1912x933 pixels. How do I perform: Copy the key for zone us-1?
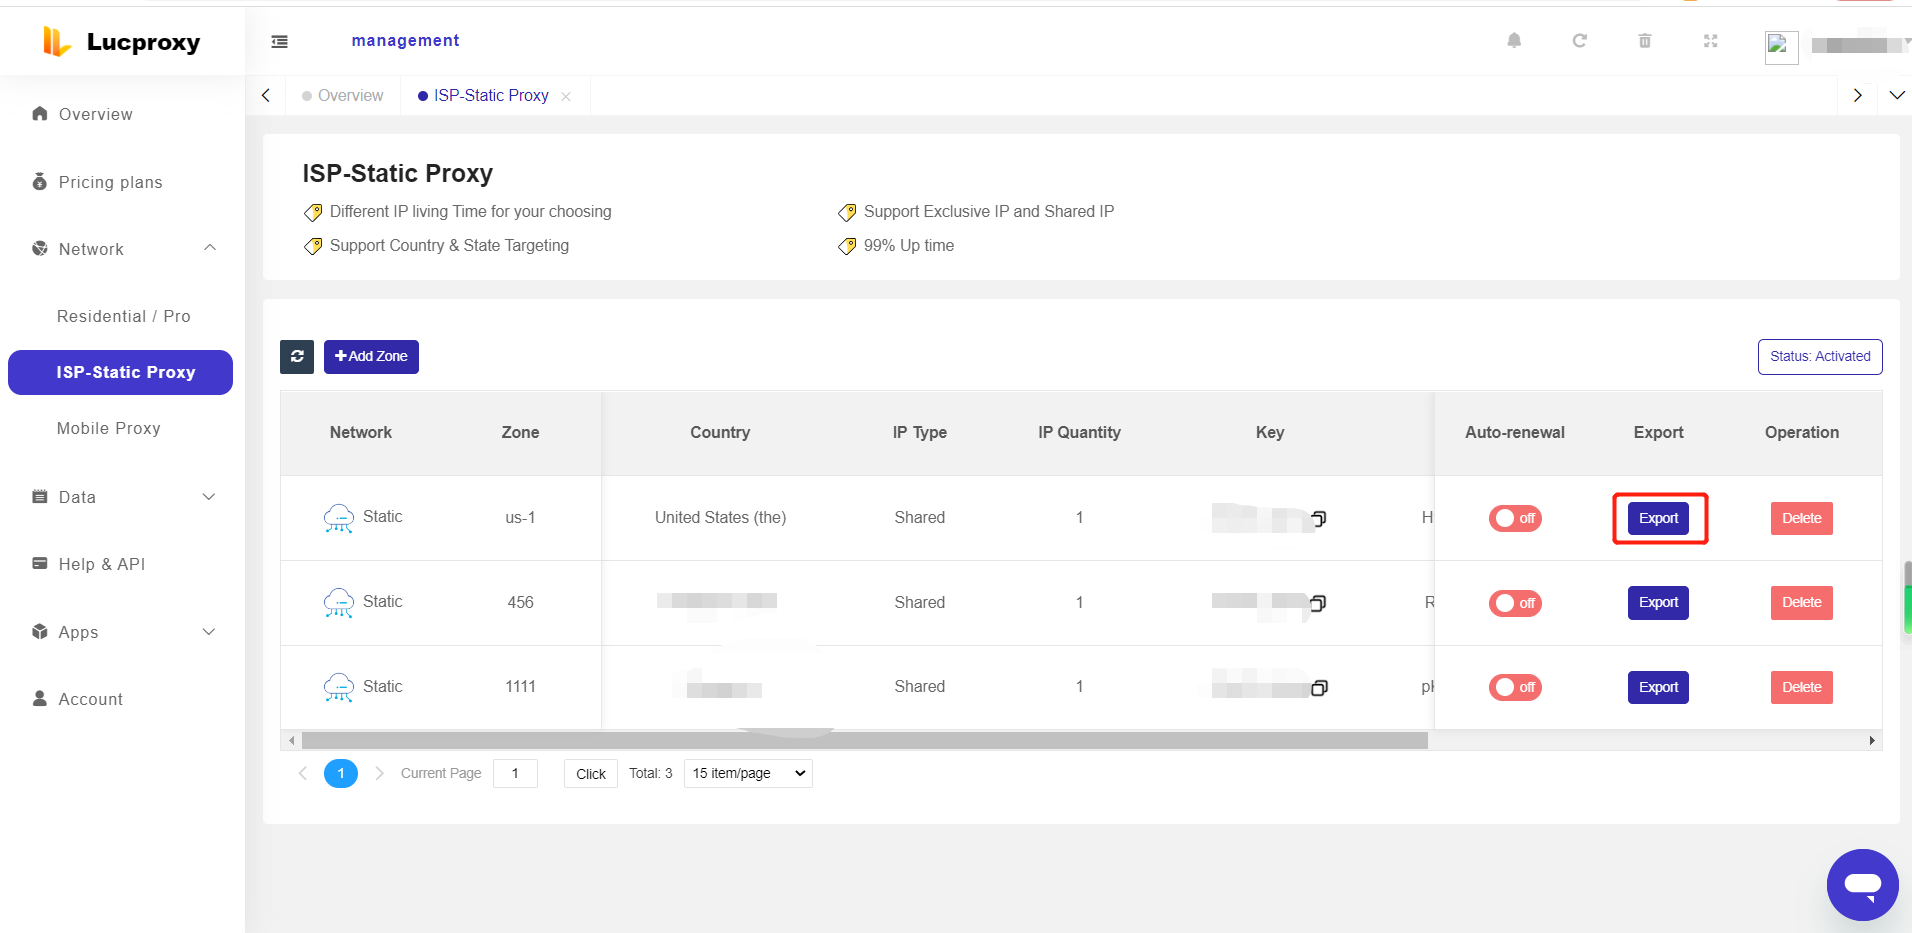1319,519
